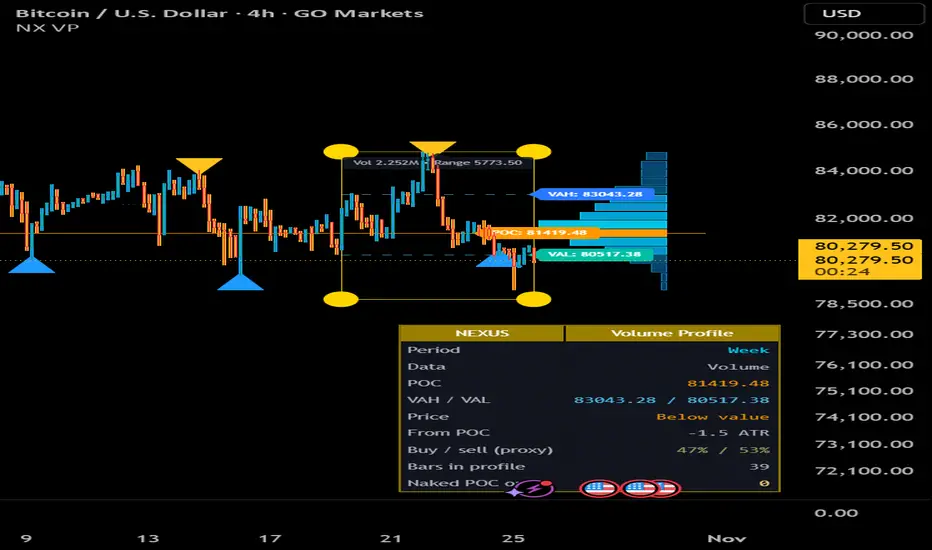932x550 pixels.
Task: Click the -1.5 ATR value
Action: click(729, 433)
